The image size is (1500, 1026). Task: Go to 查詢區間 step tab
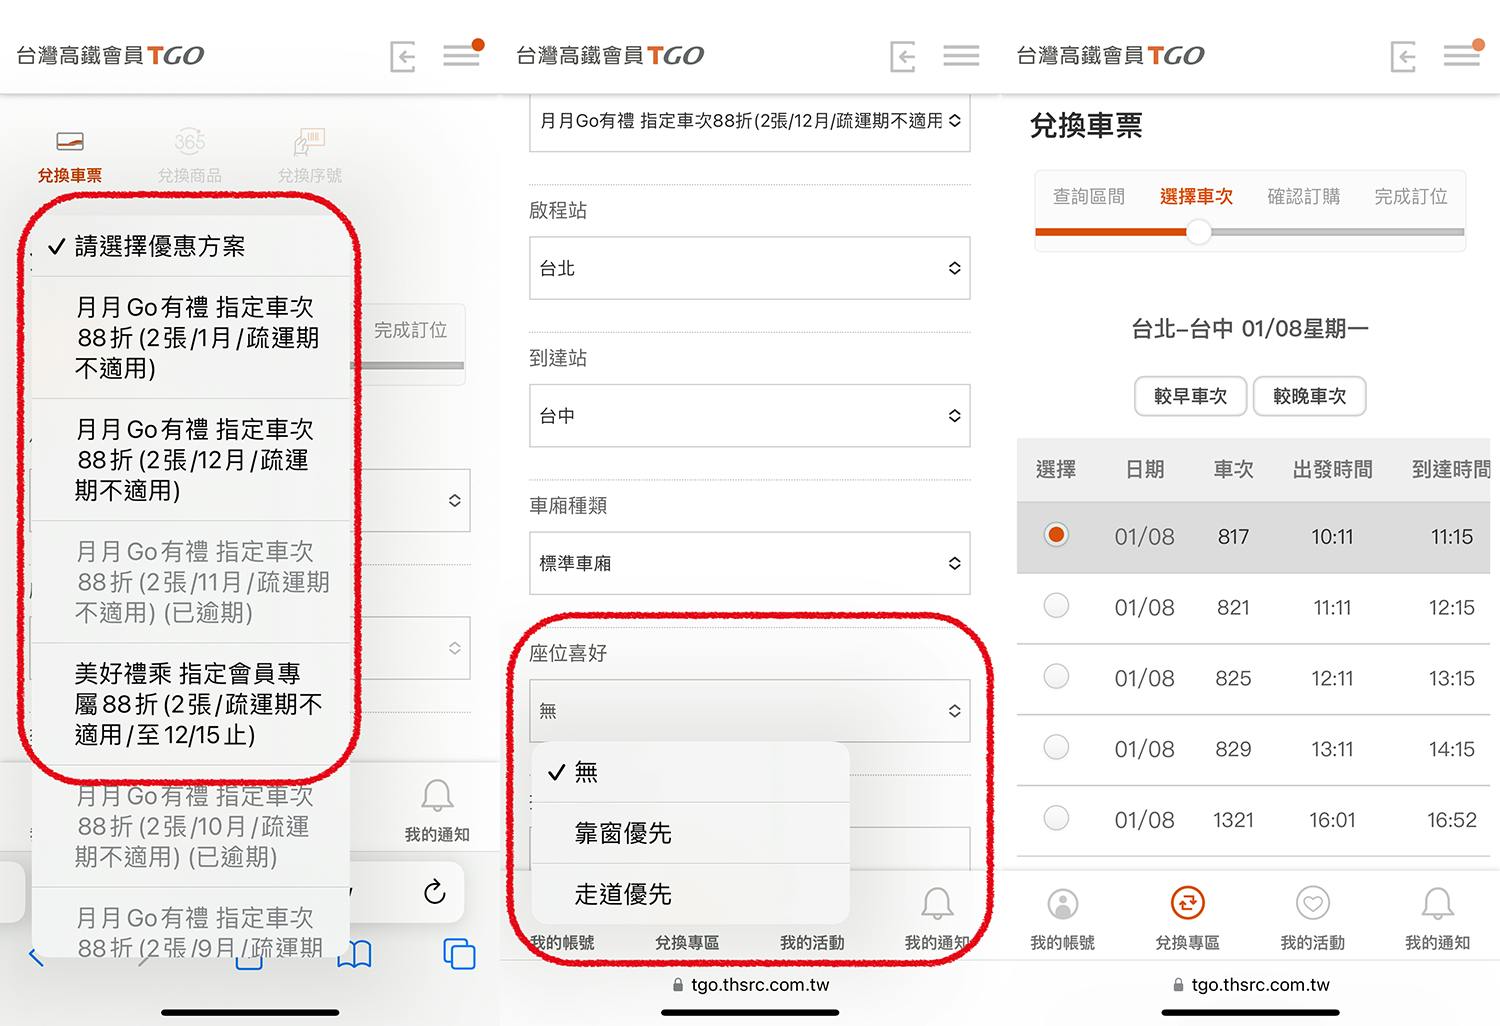point(1089,197)
